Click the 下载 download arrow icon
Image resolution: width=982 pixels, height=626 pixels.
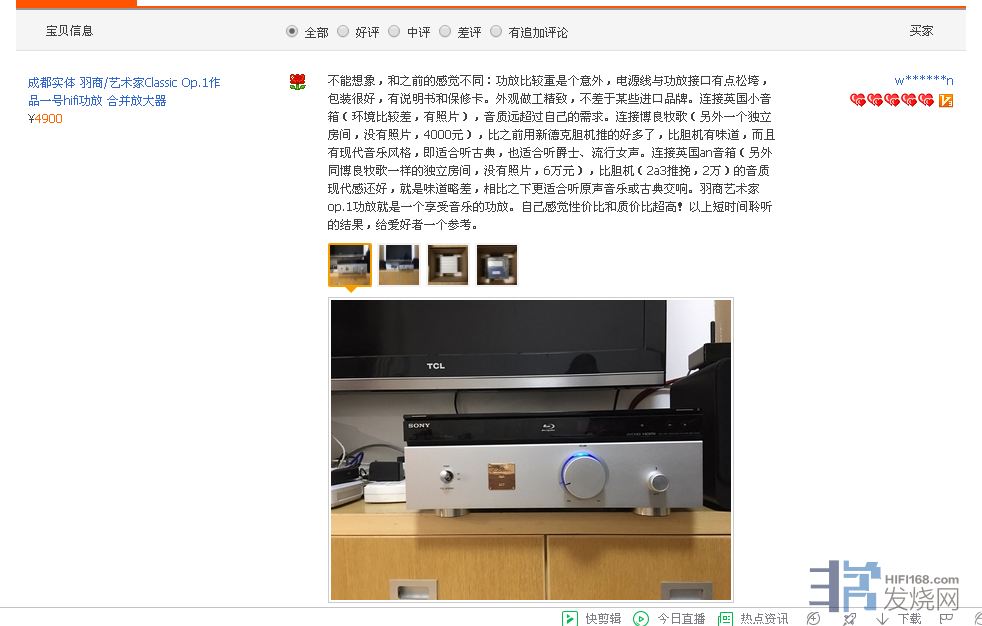tap(882, 618)
